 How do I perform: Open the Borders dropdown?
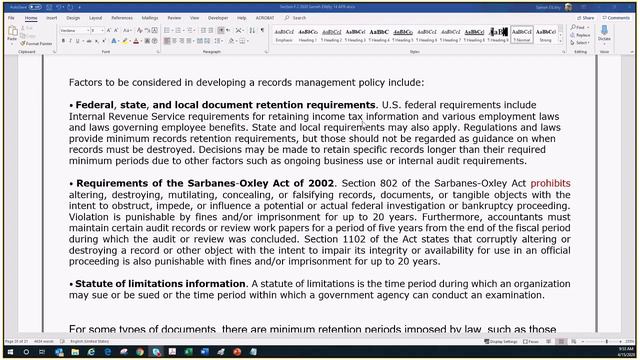tap(243, 41)
